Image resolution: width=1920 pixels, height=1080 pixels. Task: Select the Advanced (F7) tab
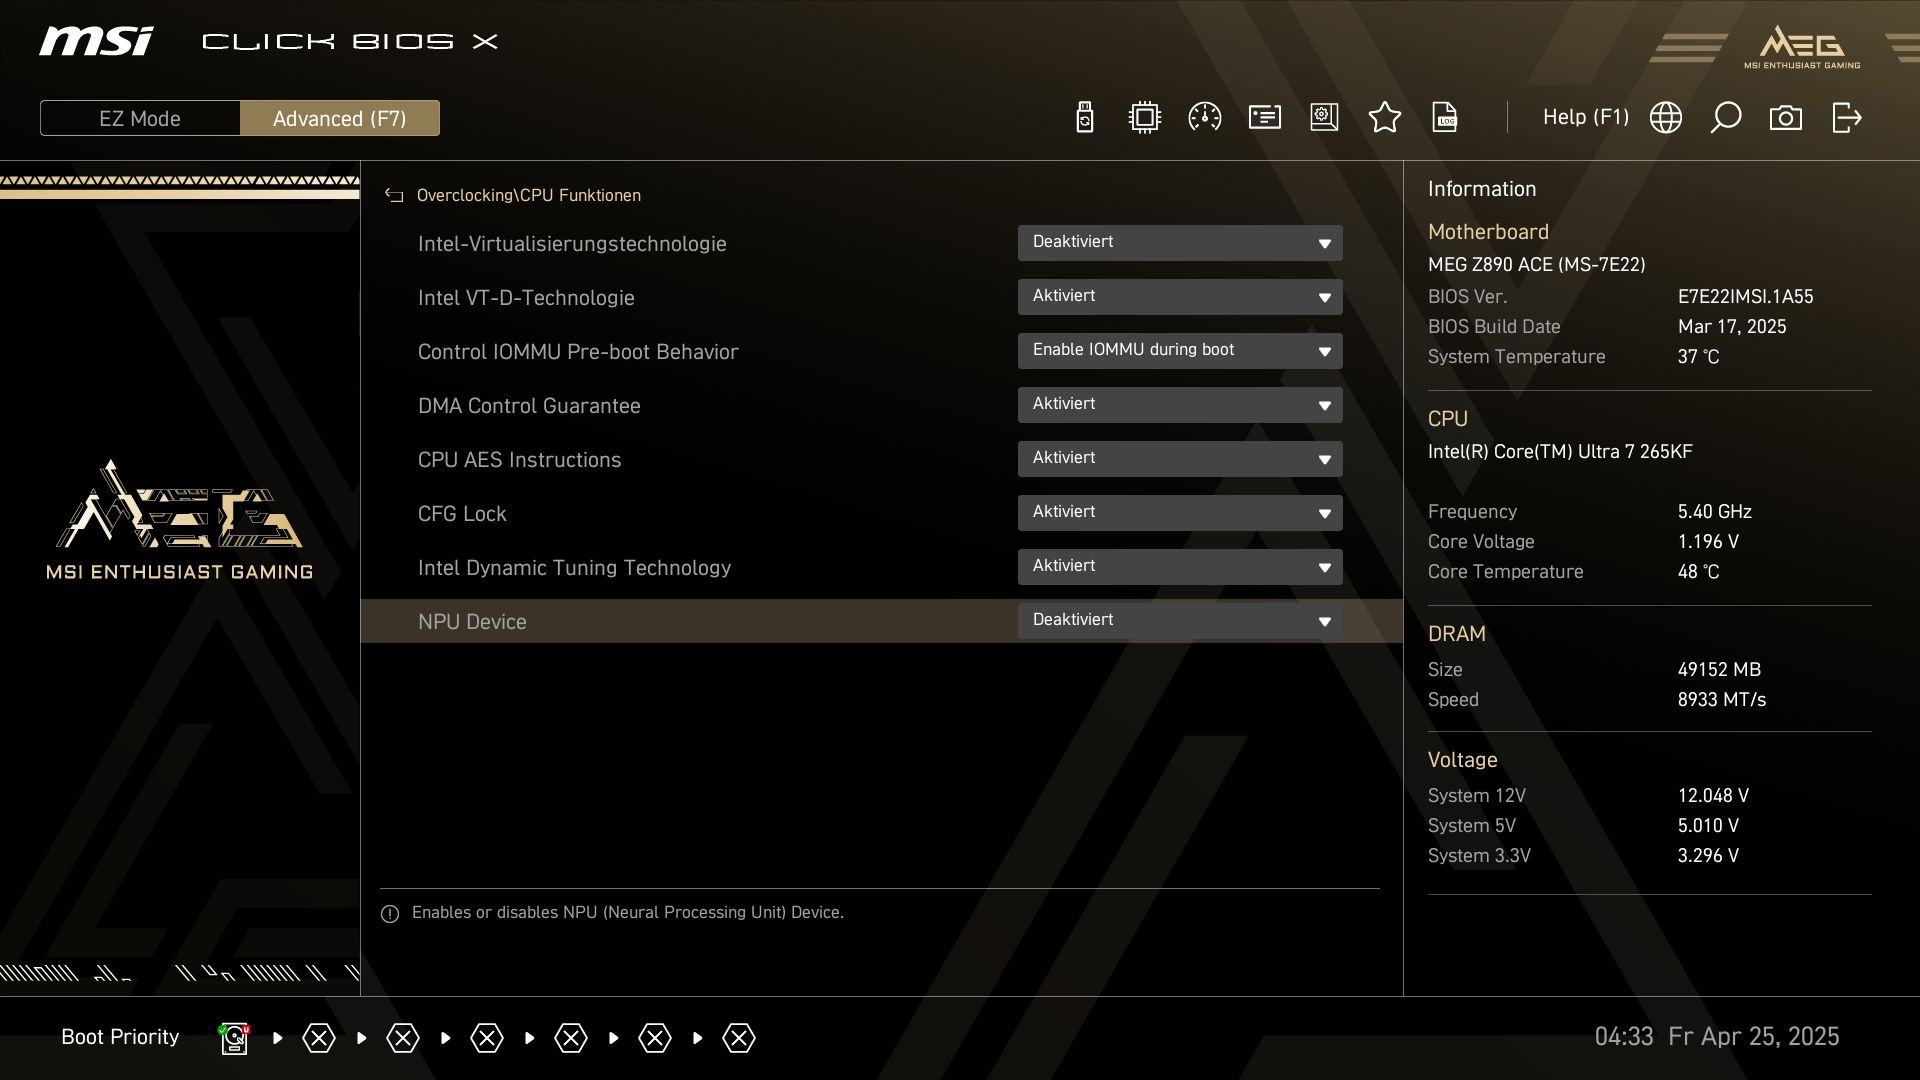[339, 118]
